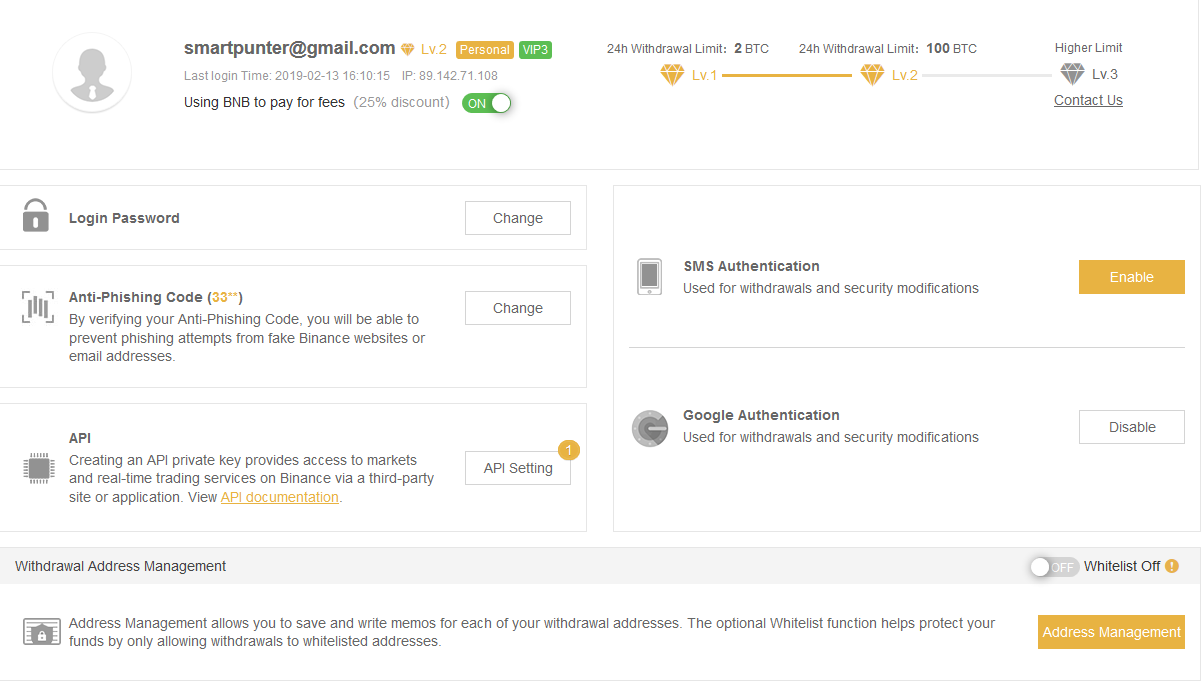Click the Anti-Phishing Code (33**) heading
The height and width of the screenshot is (686, 1202).
(x=156, y=297)
